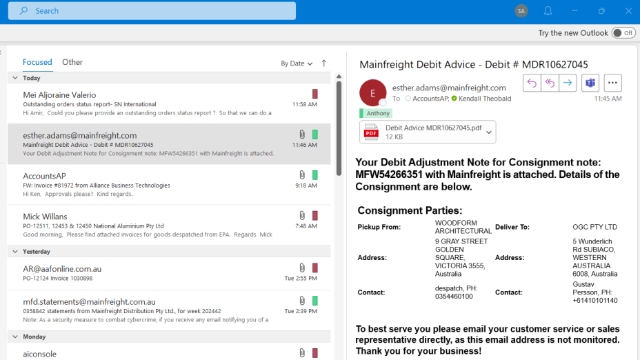Open the AR@aafonline.com.au email
This screenshot has width=640, height=360.
tap(169, 273)
